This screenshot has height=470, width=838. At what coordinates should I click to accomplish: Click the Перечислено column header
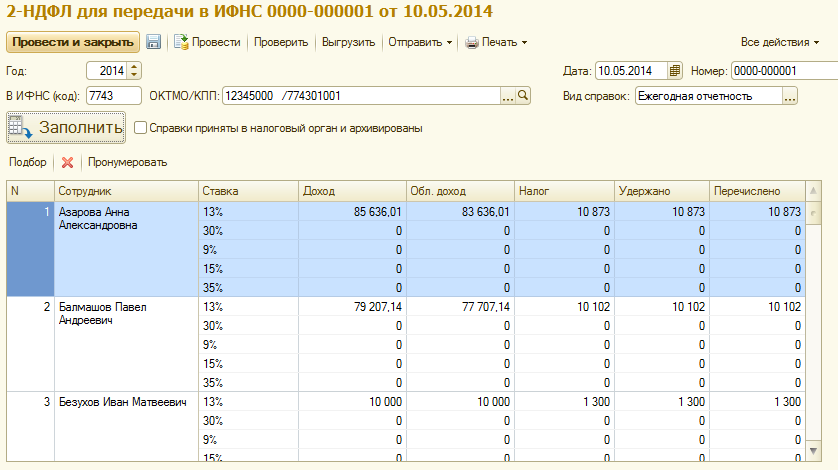click(757, 191)
